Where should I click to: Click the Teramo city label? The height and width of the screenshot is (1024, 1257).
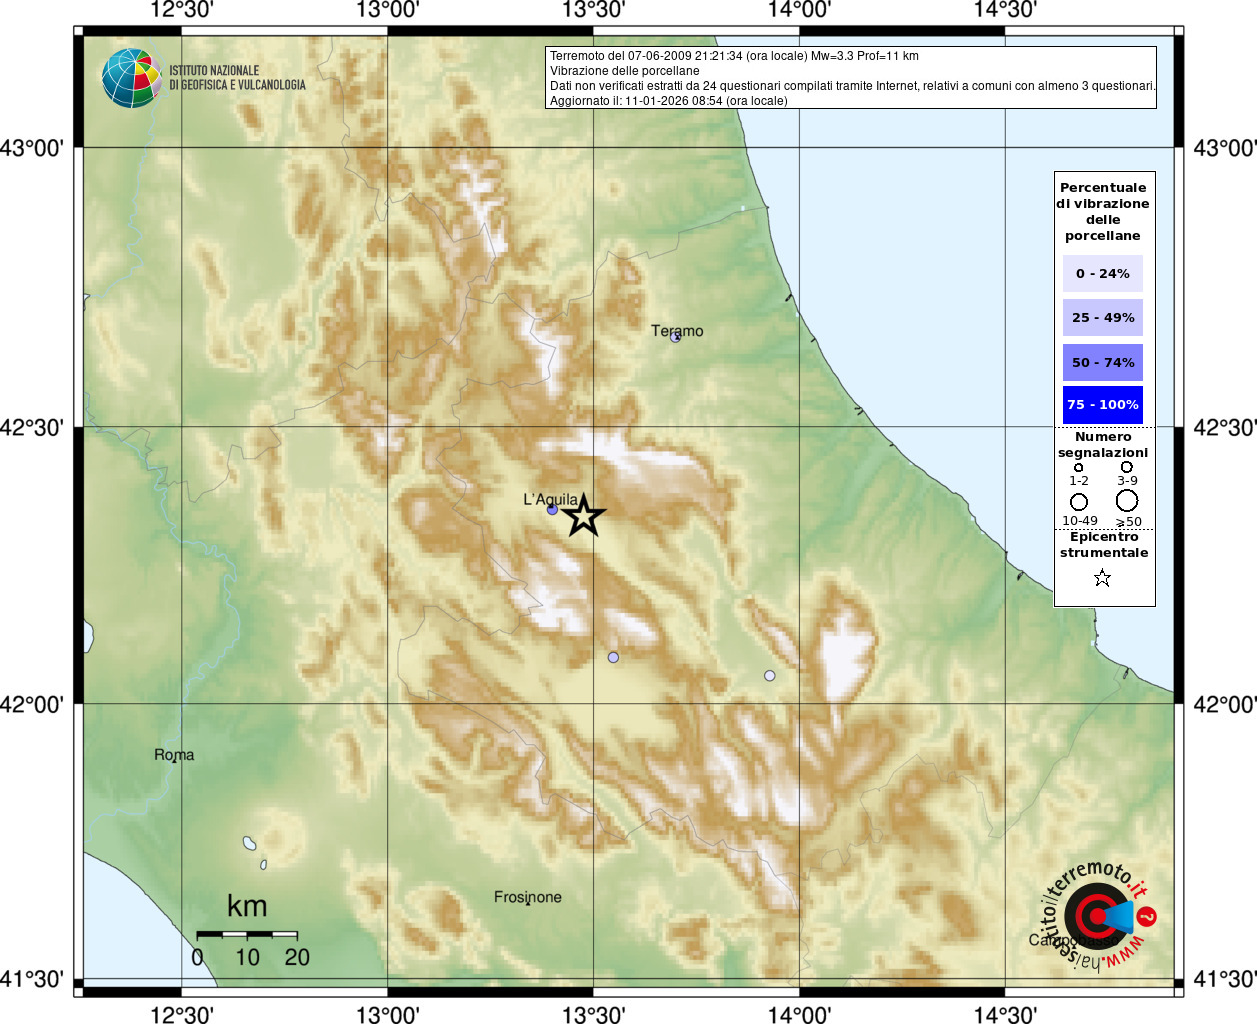coord(677,331)
